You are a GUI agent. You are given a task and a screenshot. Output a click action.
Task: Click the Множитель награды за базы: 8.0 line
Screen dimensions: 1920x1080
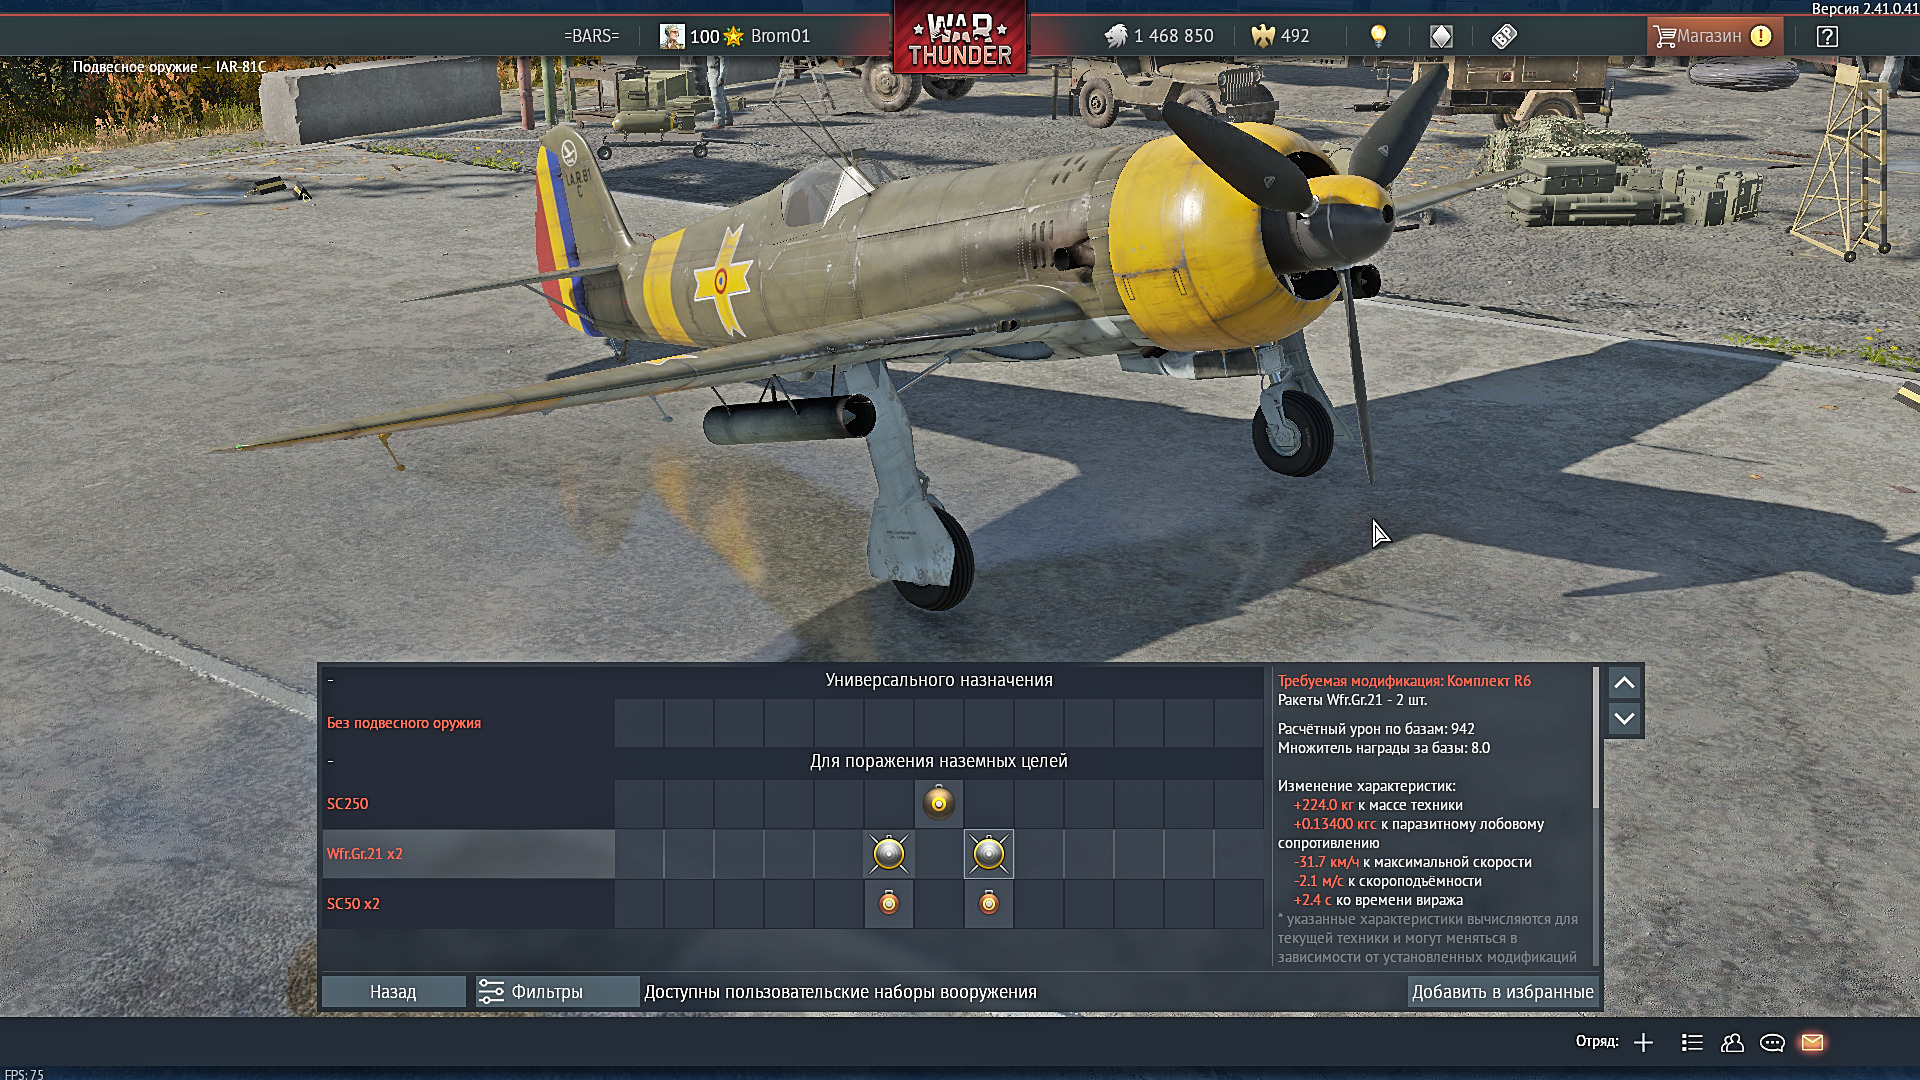(x=1384, y=748)
